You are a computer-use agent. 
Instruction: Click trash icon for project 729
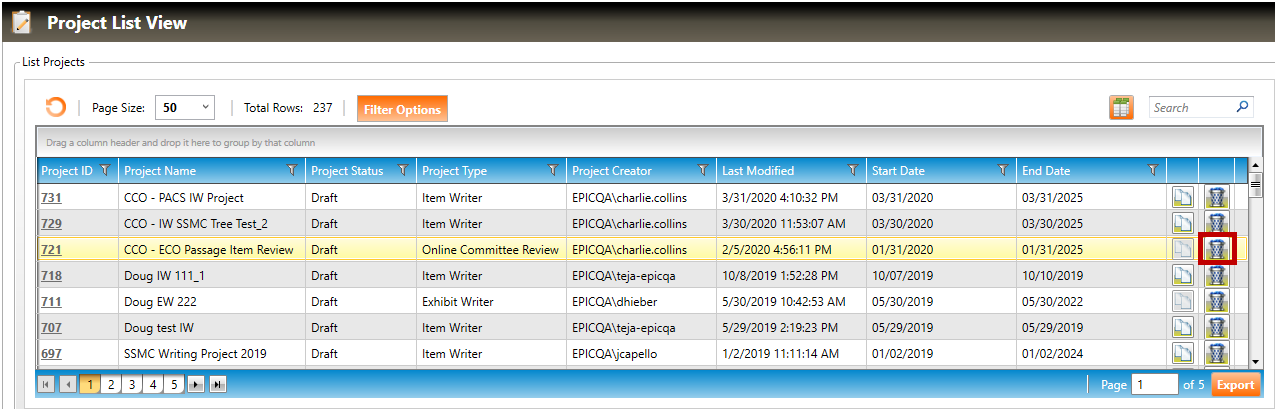pyautogui.click(x=1216, y=223)
